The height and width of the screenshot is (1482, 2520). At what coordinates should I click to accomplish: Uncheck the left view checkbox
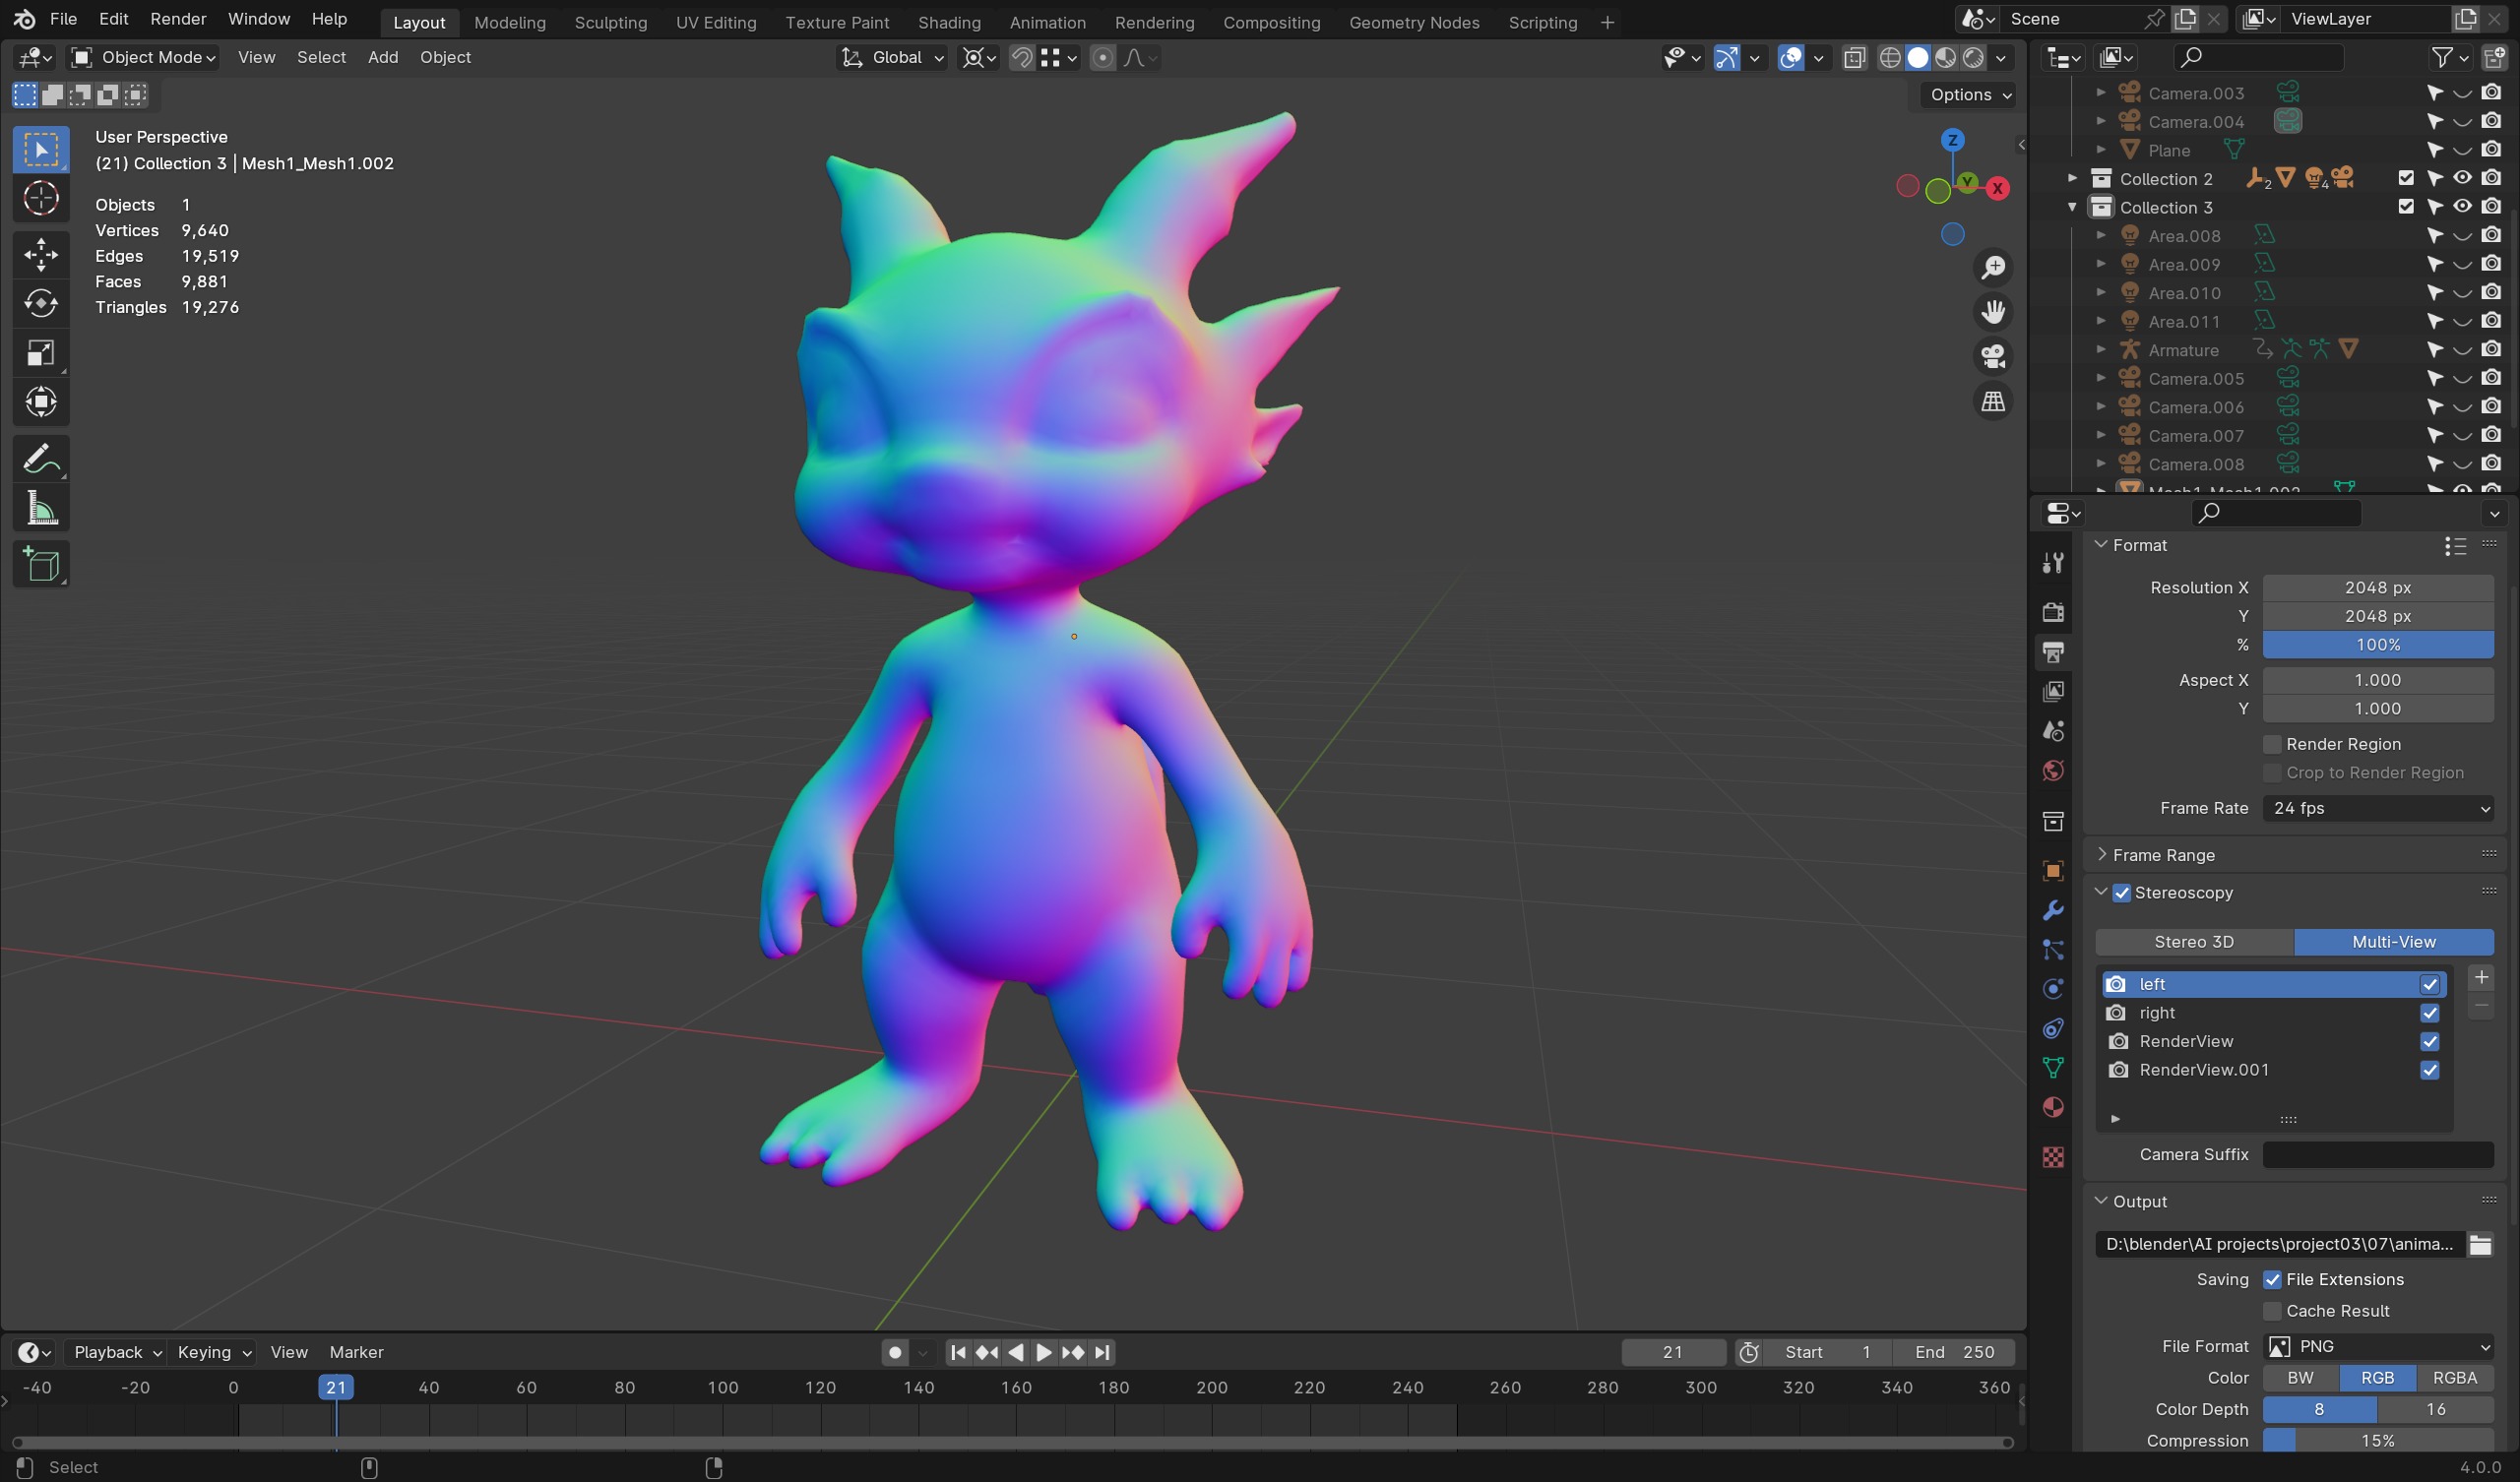pyautogui.click(x=2429, y=985)
